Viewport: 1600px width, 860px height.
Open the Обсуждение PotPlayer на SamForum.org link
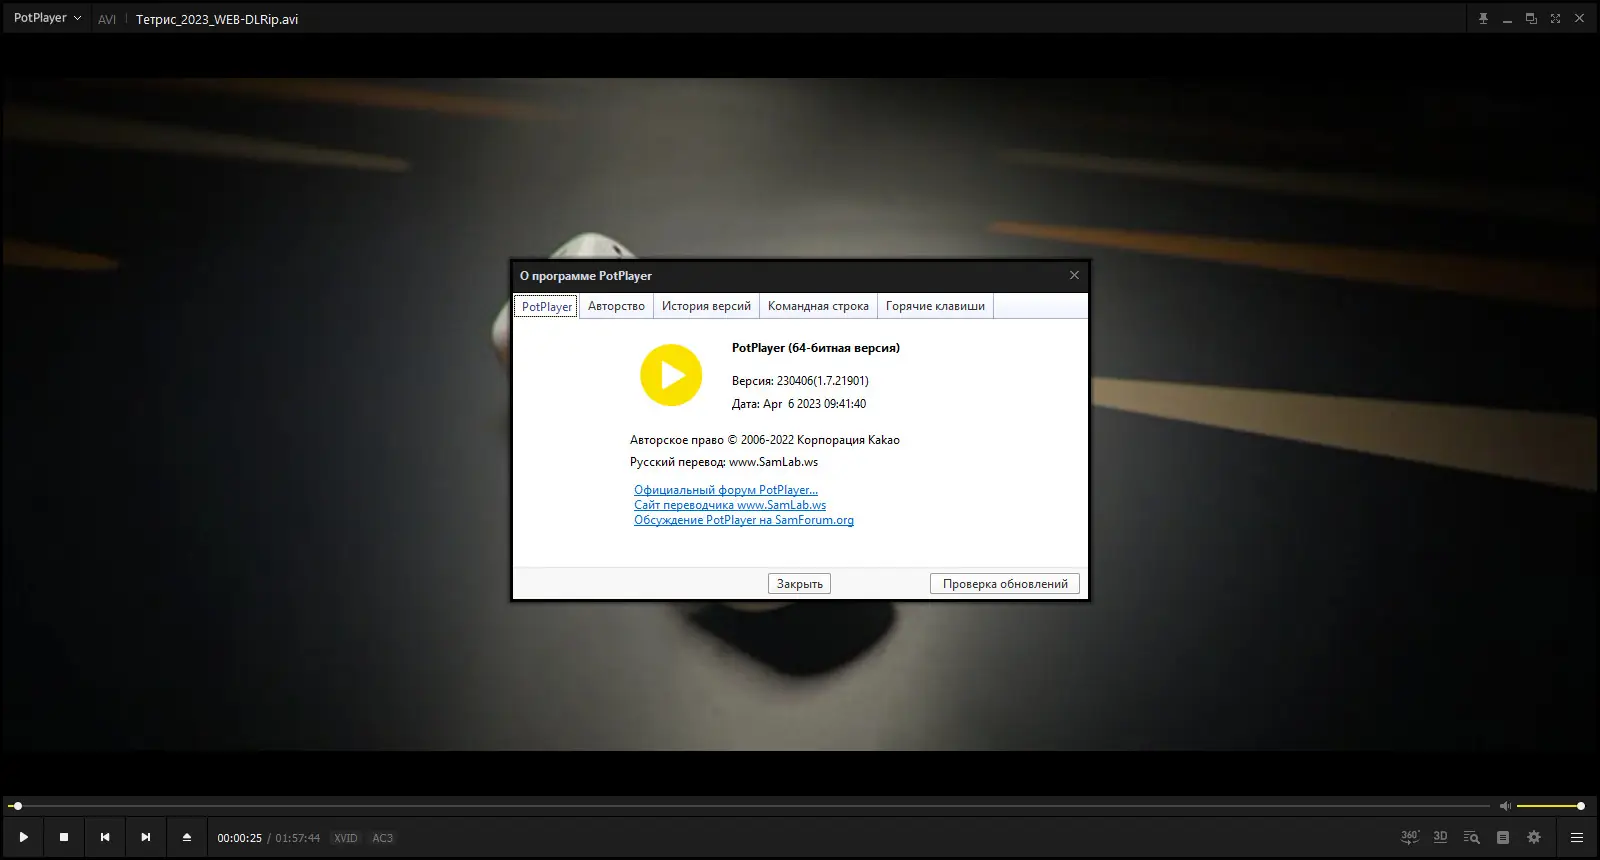point(744,520)
